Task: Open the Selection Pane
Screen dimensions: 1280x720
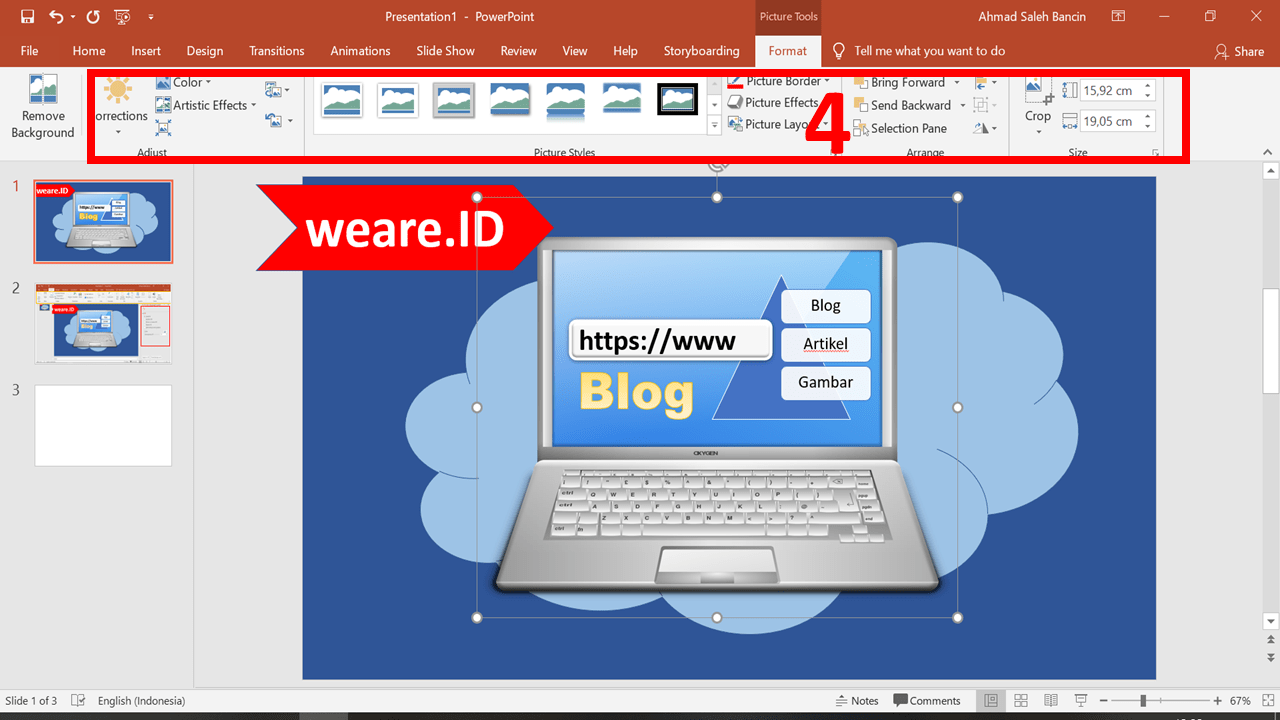Action: tap(899, 128)
